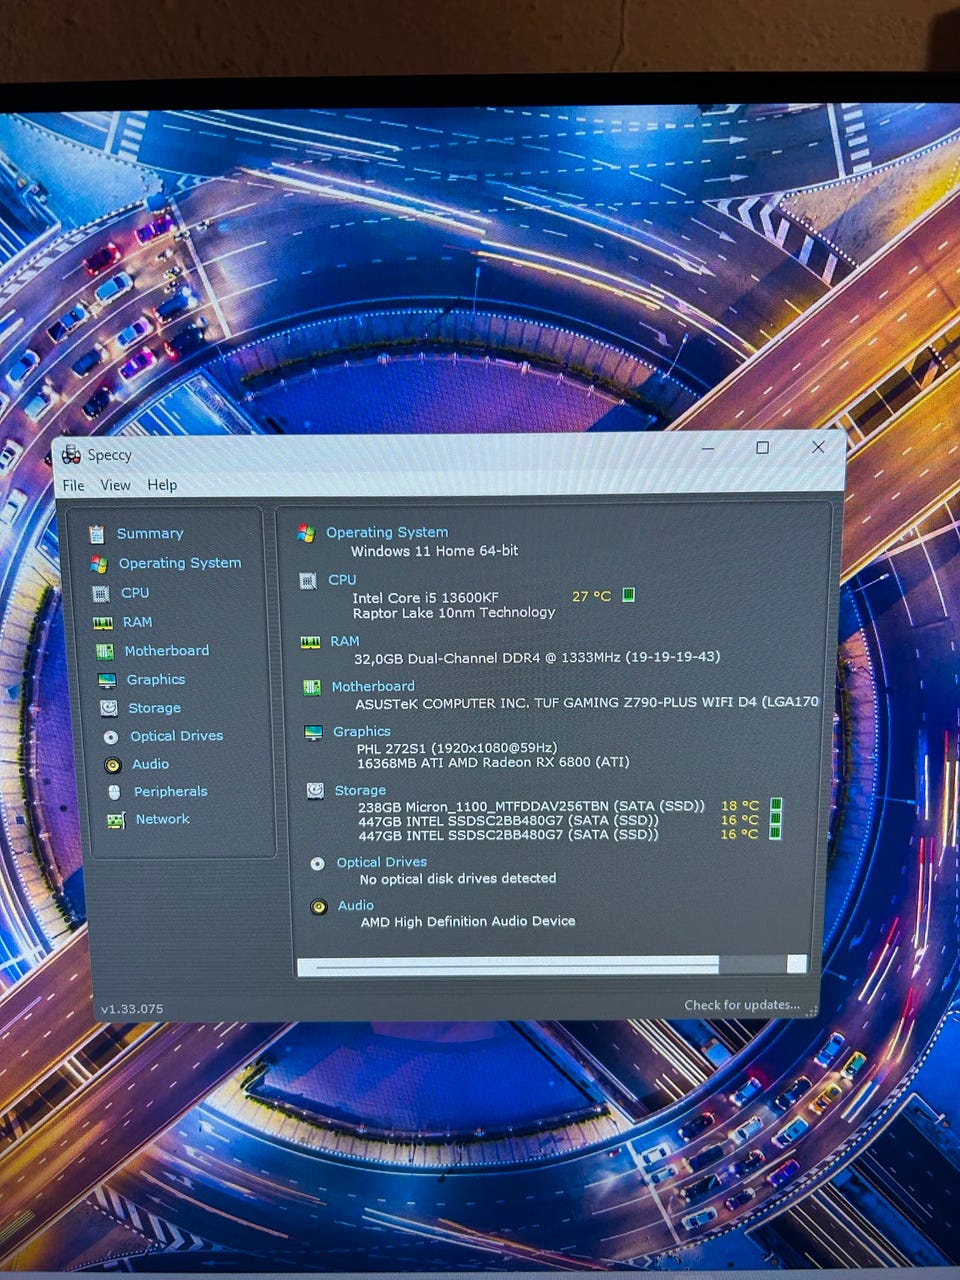Screen dimensions: 960x1280
Task: Click Check for updates link
Action: click(742, 1005)
